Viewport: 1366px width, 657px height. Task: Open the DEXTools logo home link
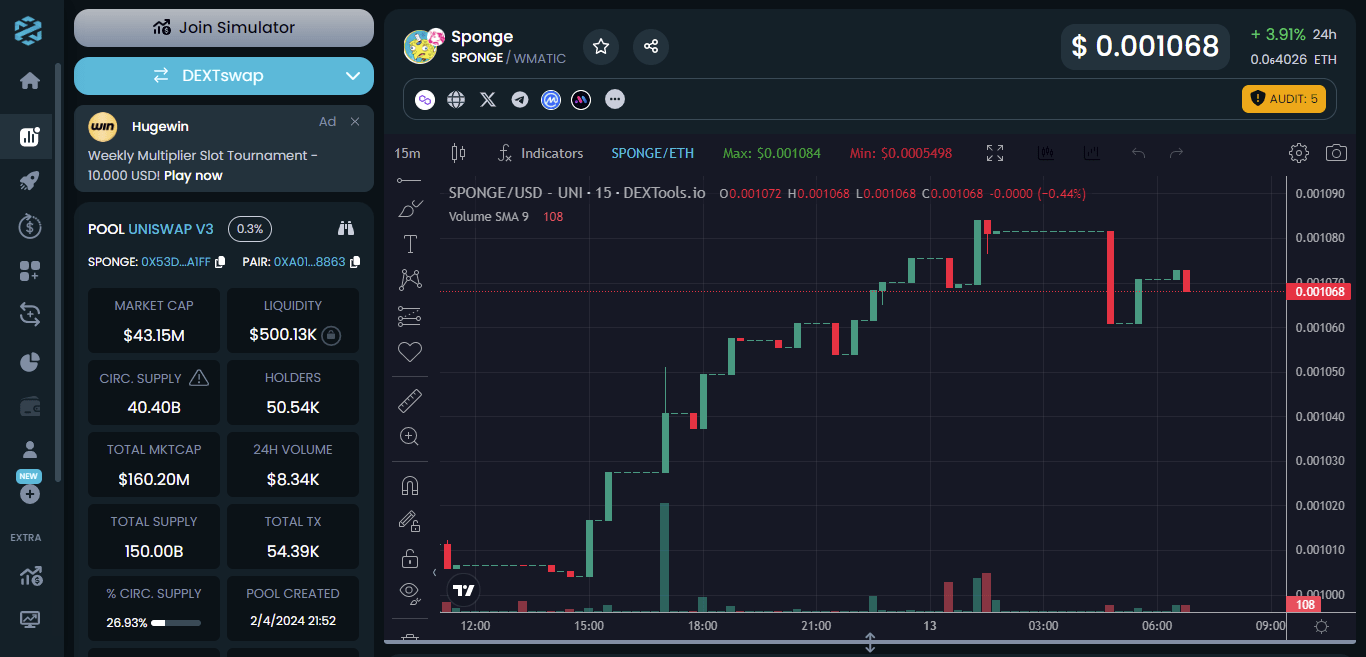click(29, 30)
